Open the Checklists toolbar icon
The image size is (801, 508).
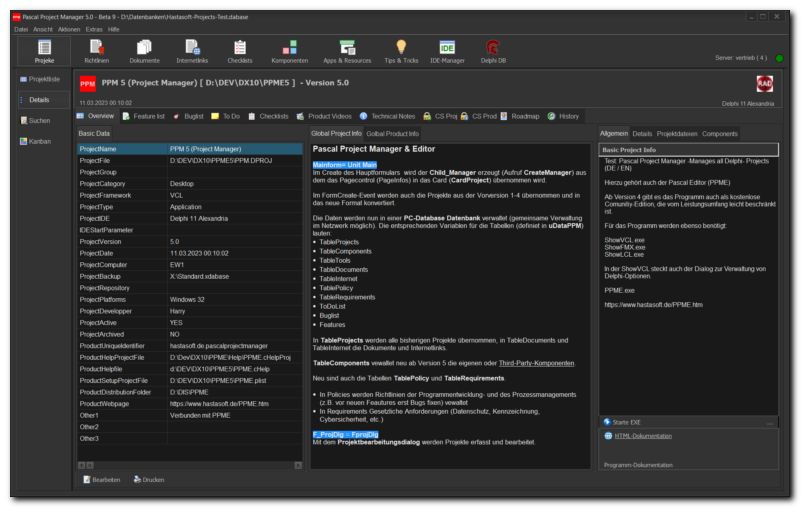coord(240,51)
